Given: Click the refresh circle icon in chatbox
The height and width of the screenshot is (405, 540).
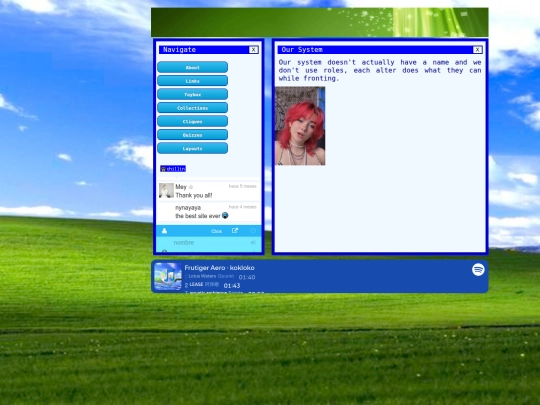Looking at the screenshot, I should coord(253,231).
